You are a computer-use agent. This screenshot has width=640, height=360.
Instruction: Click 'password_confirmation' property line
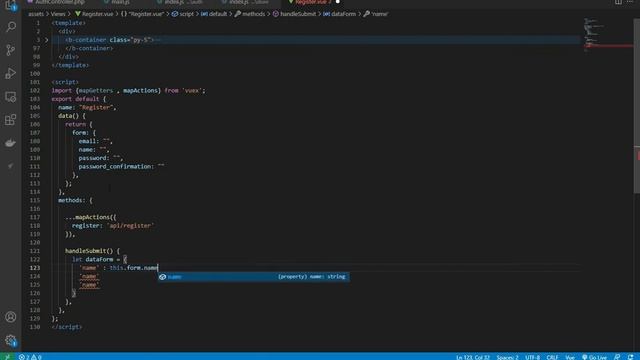[x=121, y=167]
